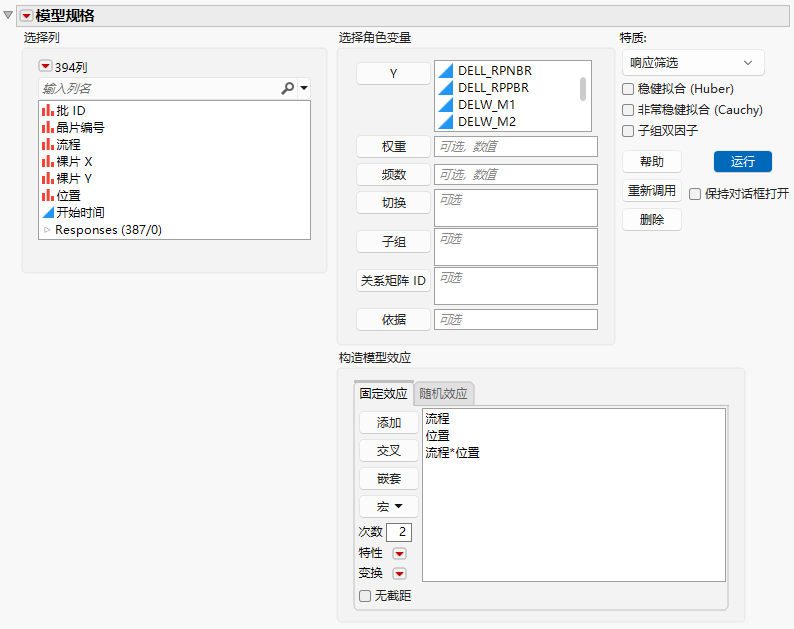
Task: Enable the 无截距 checkbox
Action: [x=365, y=596]
